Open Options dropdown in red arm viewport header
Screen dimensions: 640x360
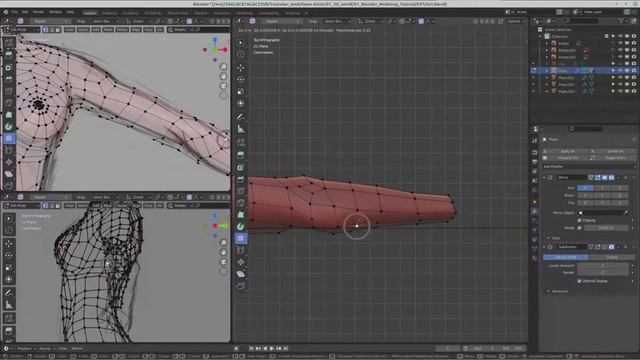[x=516, y=21]
